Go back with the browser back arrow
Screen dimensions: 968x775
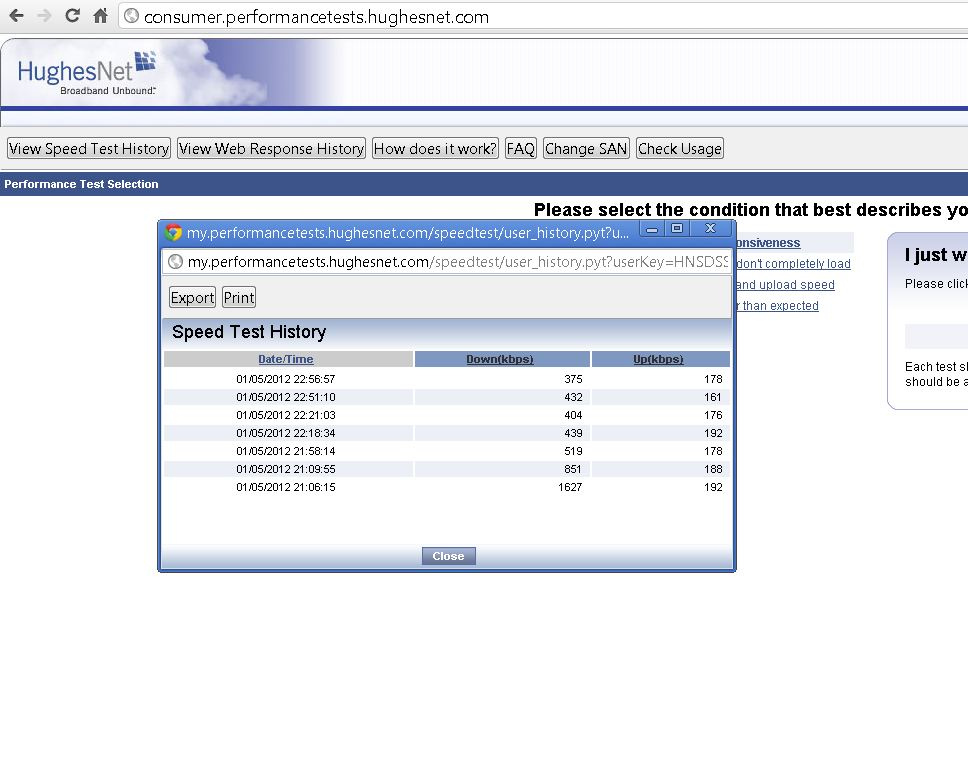tap(17, 15)
